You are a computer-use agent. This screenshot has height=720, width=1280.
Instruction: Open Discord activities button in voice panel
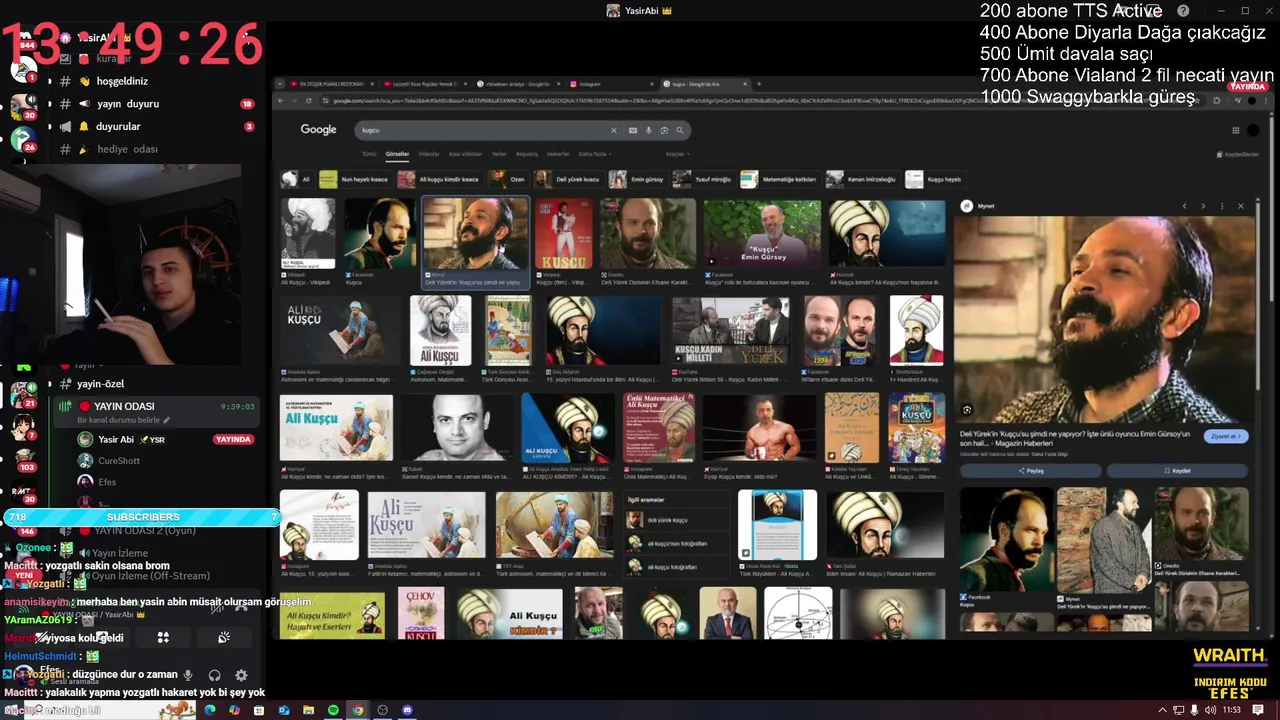[163, 637]
